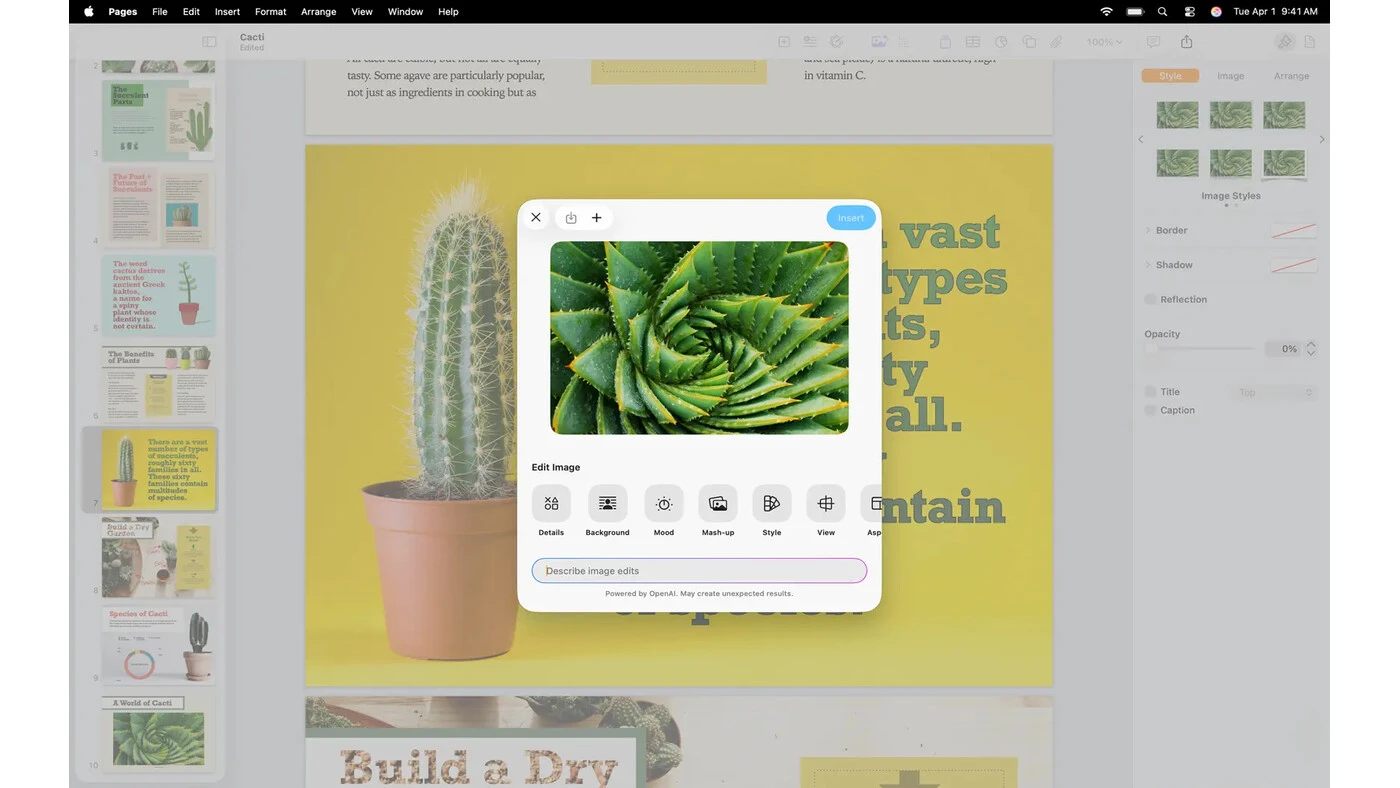Expand the Border section
Viewport: 1400px width, 788px height.
1148,230
